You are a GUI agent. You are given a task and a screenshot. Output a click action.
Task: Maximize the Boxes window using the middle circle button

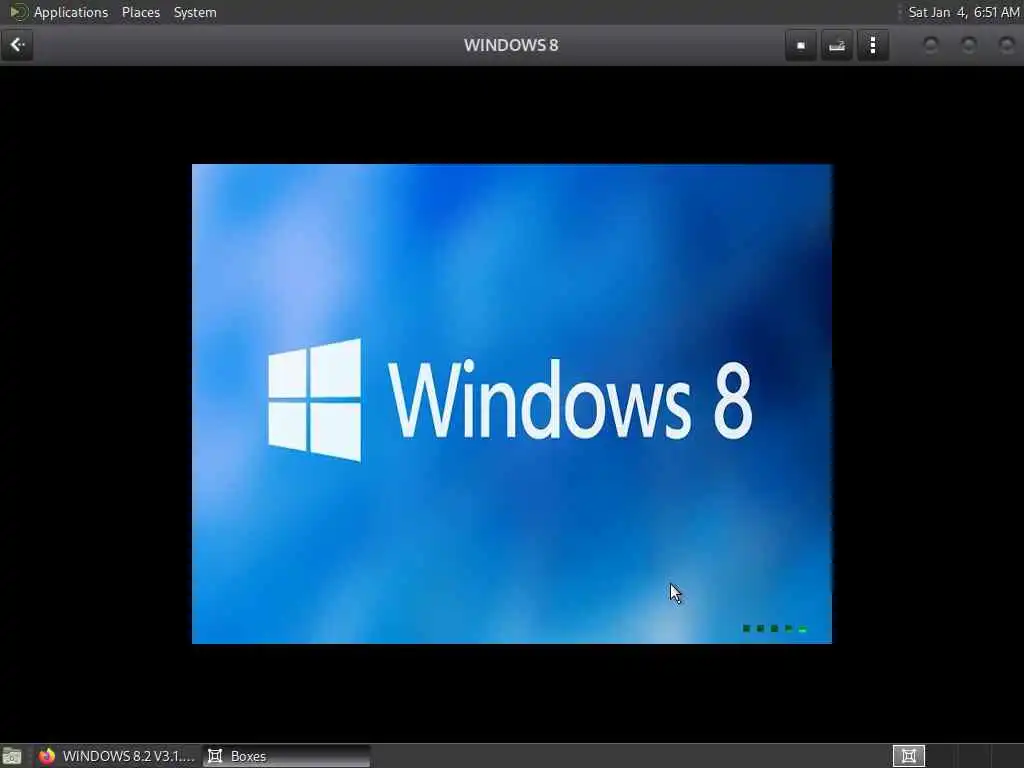coord(968,45)
